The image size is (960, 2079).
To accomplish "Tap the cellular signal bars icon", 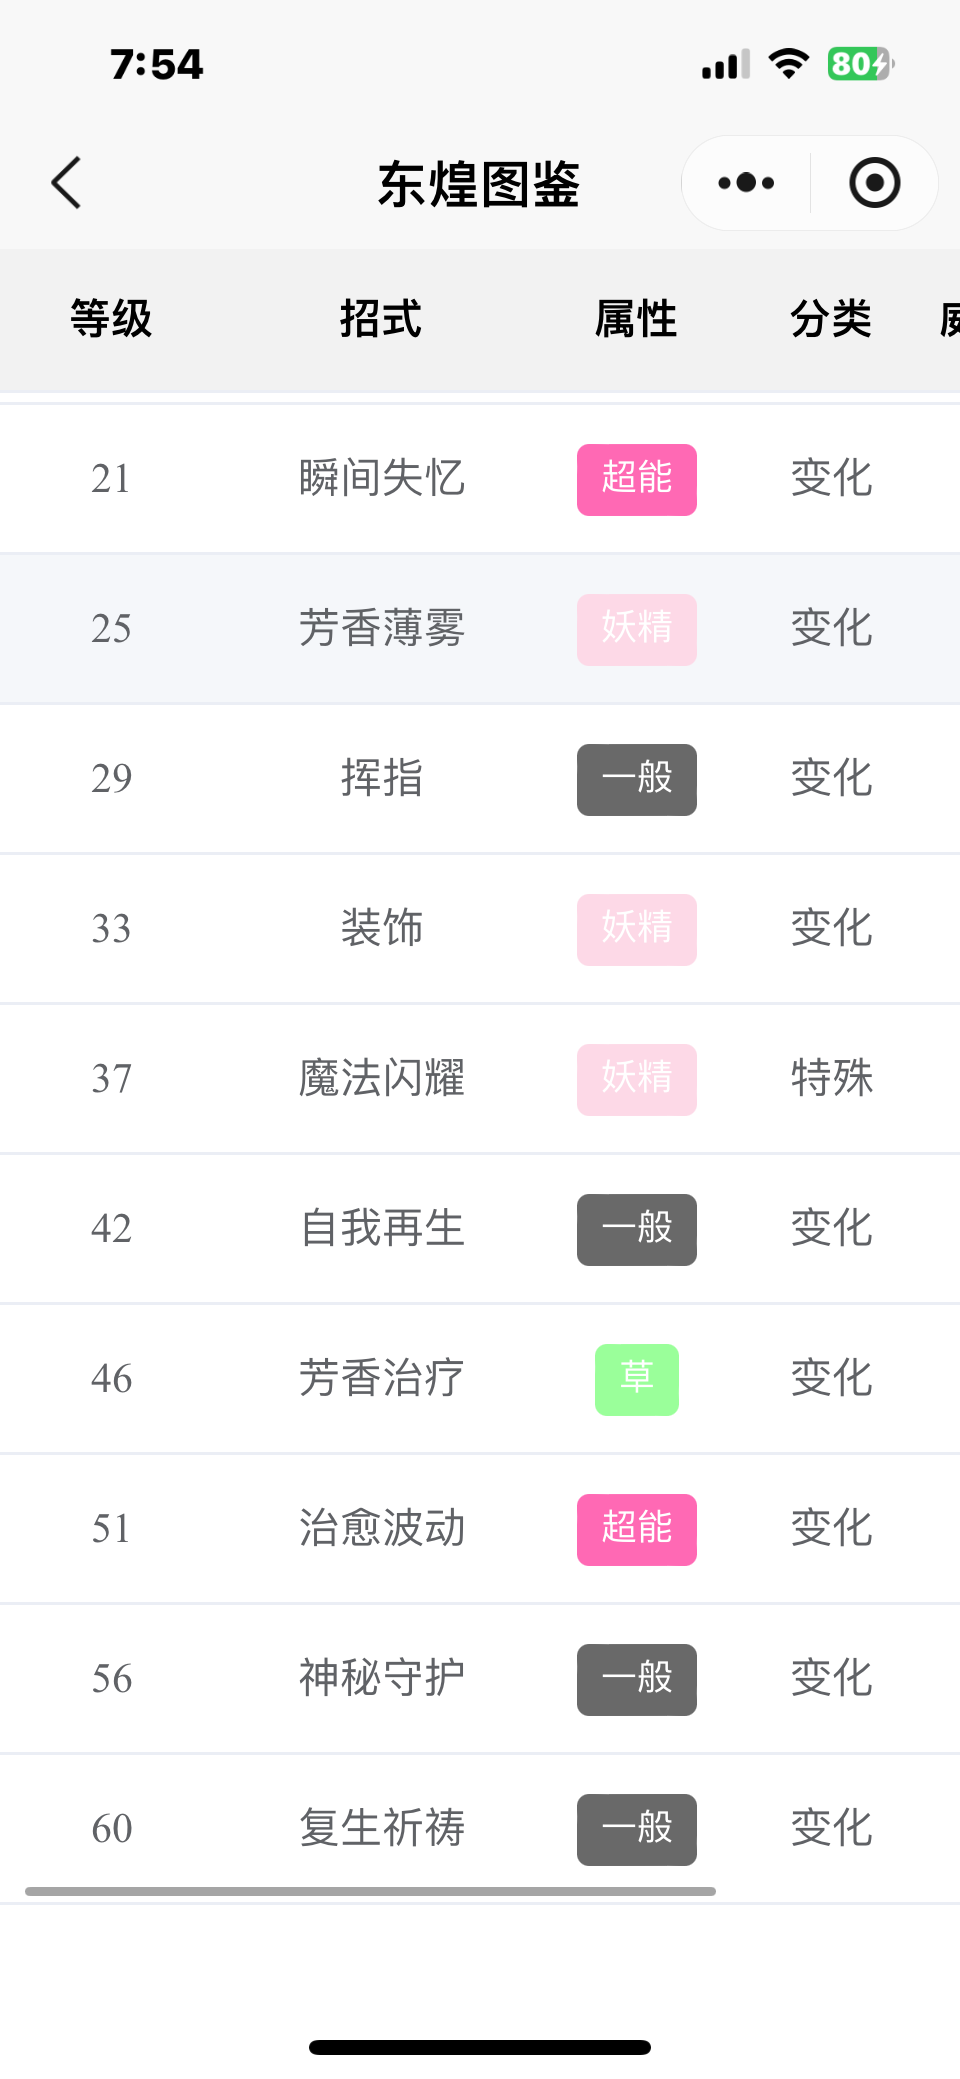I will pos(726,65).
